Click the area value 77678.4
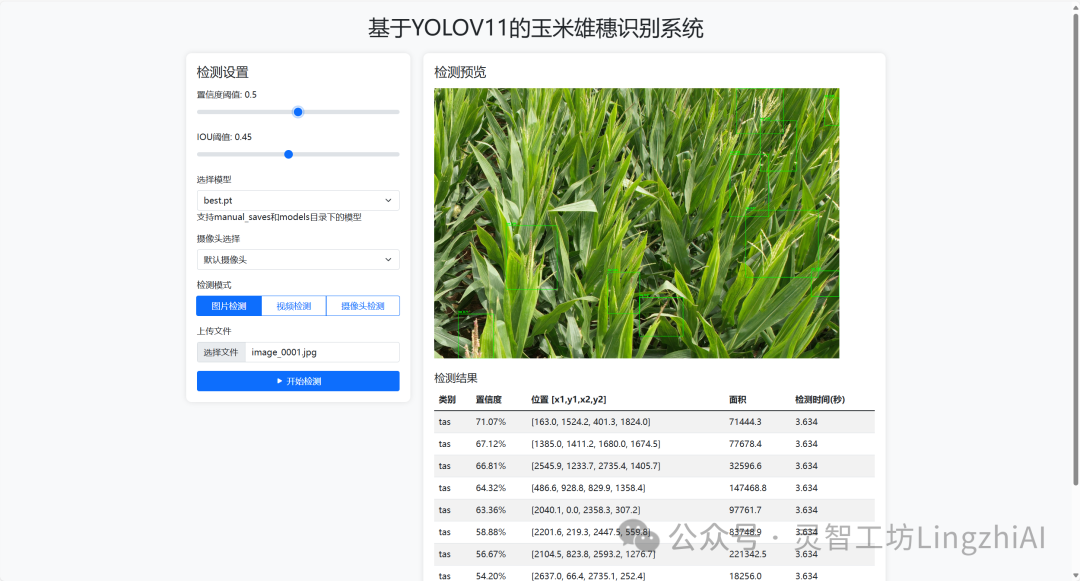The height and width of the screenshot is (581, 1080). click(x=745, y=443)
